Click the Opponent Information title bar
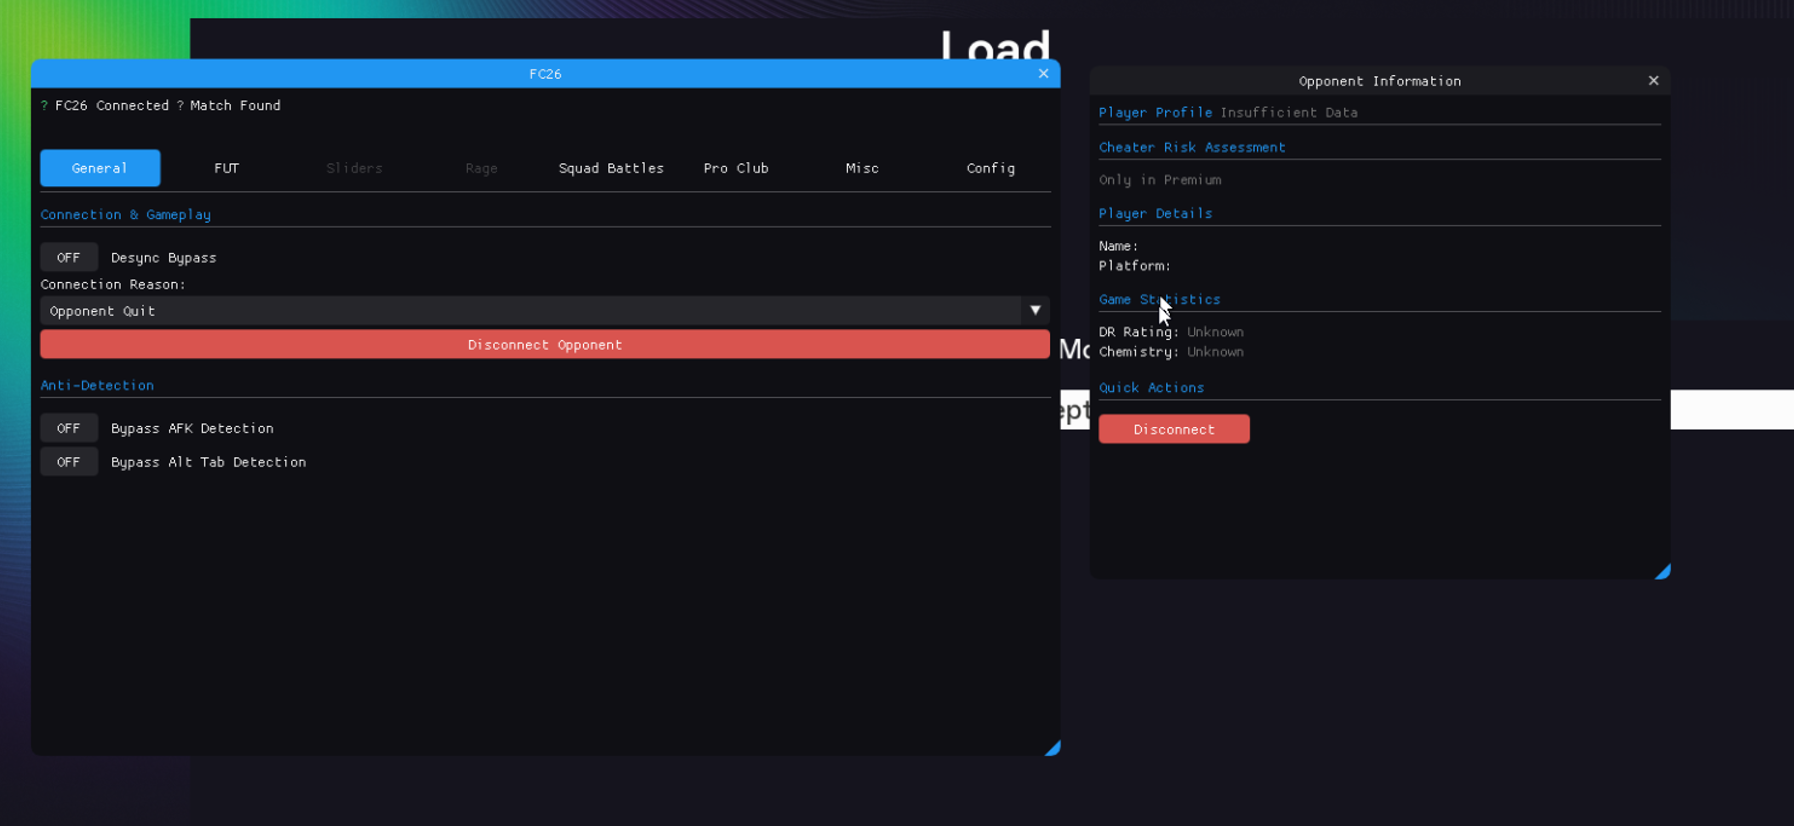The width and height of the screenshot is (1794, 826). point(1378,81)
